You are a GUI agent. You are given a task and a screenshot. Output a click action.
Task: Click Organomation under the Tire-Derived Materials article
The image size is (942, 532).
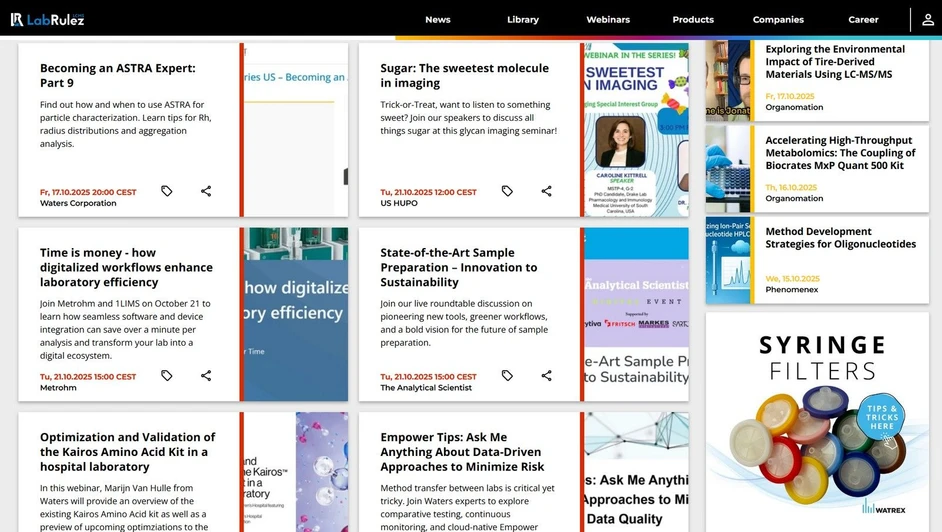(x=794, y=107)
